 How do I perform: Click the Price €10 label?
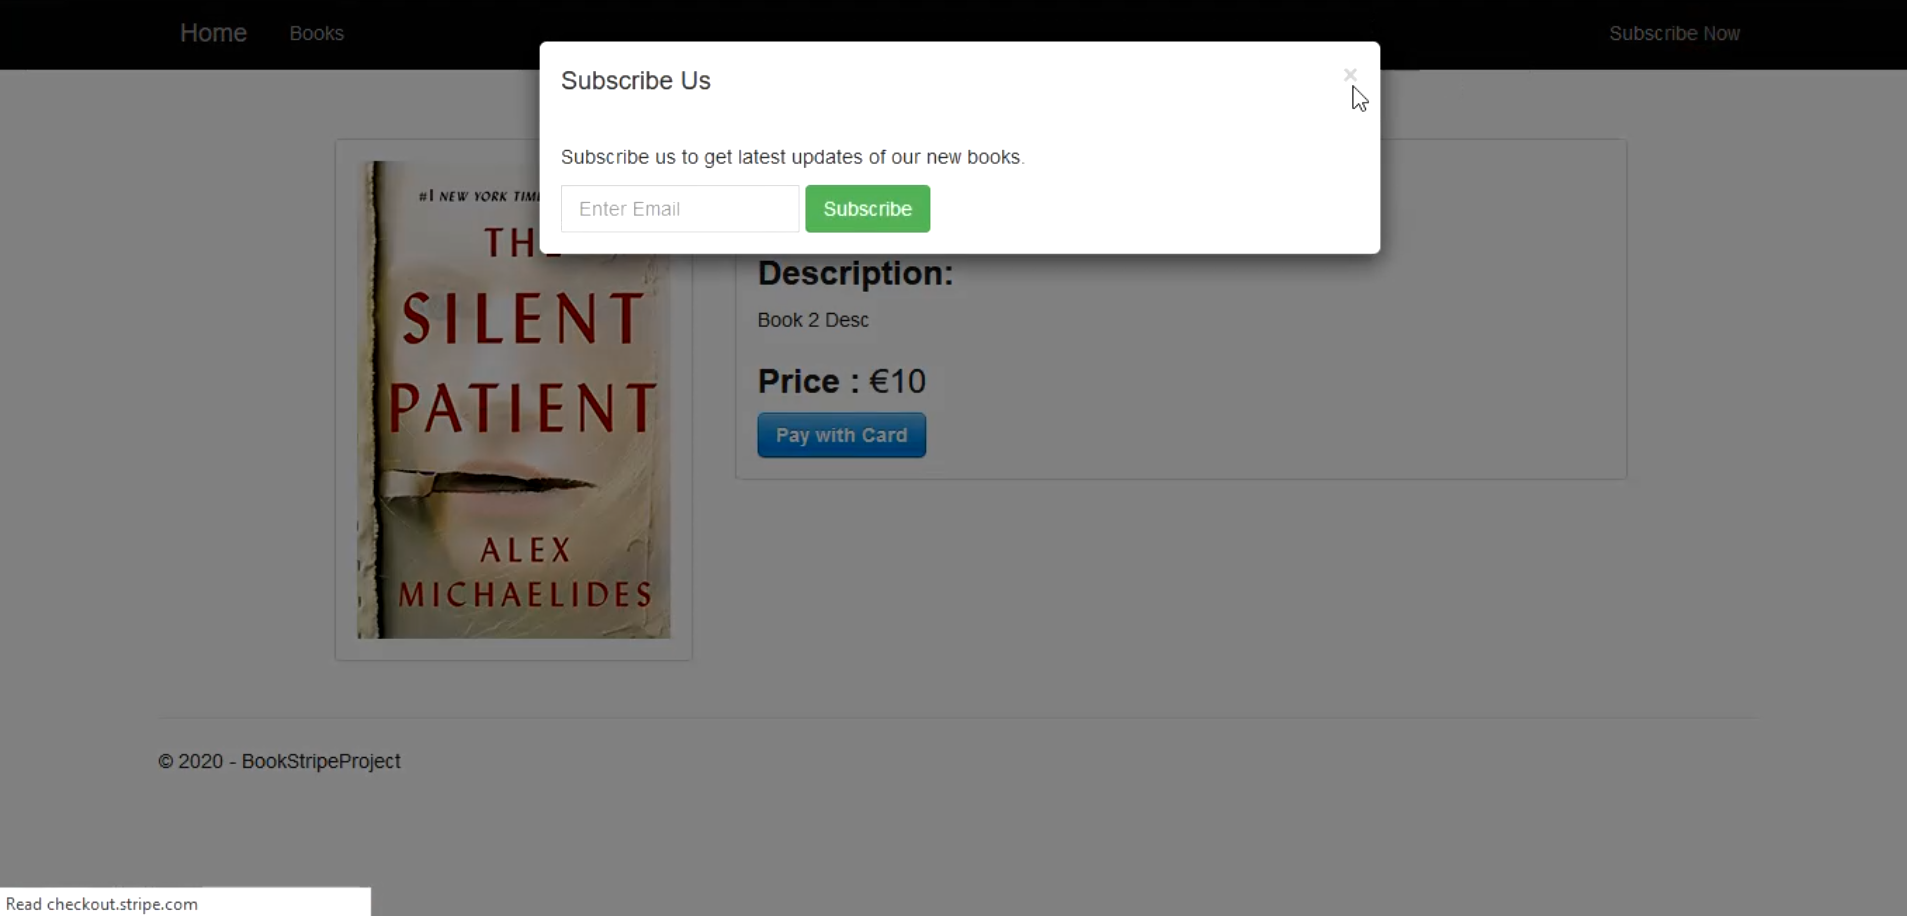pos(841,381)
